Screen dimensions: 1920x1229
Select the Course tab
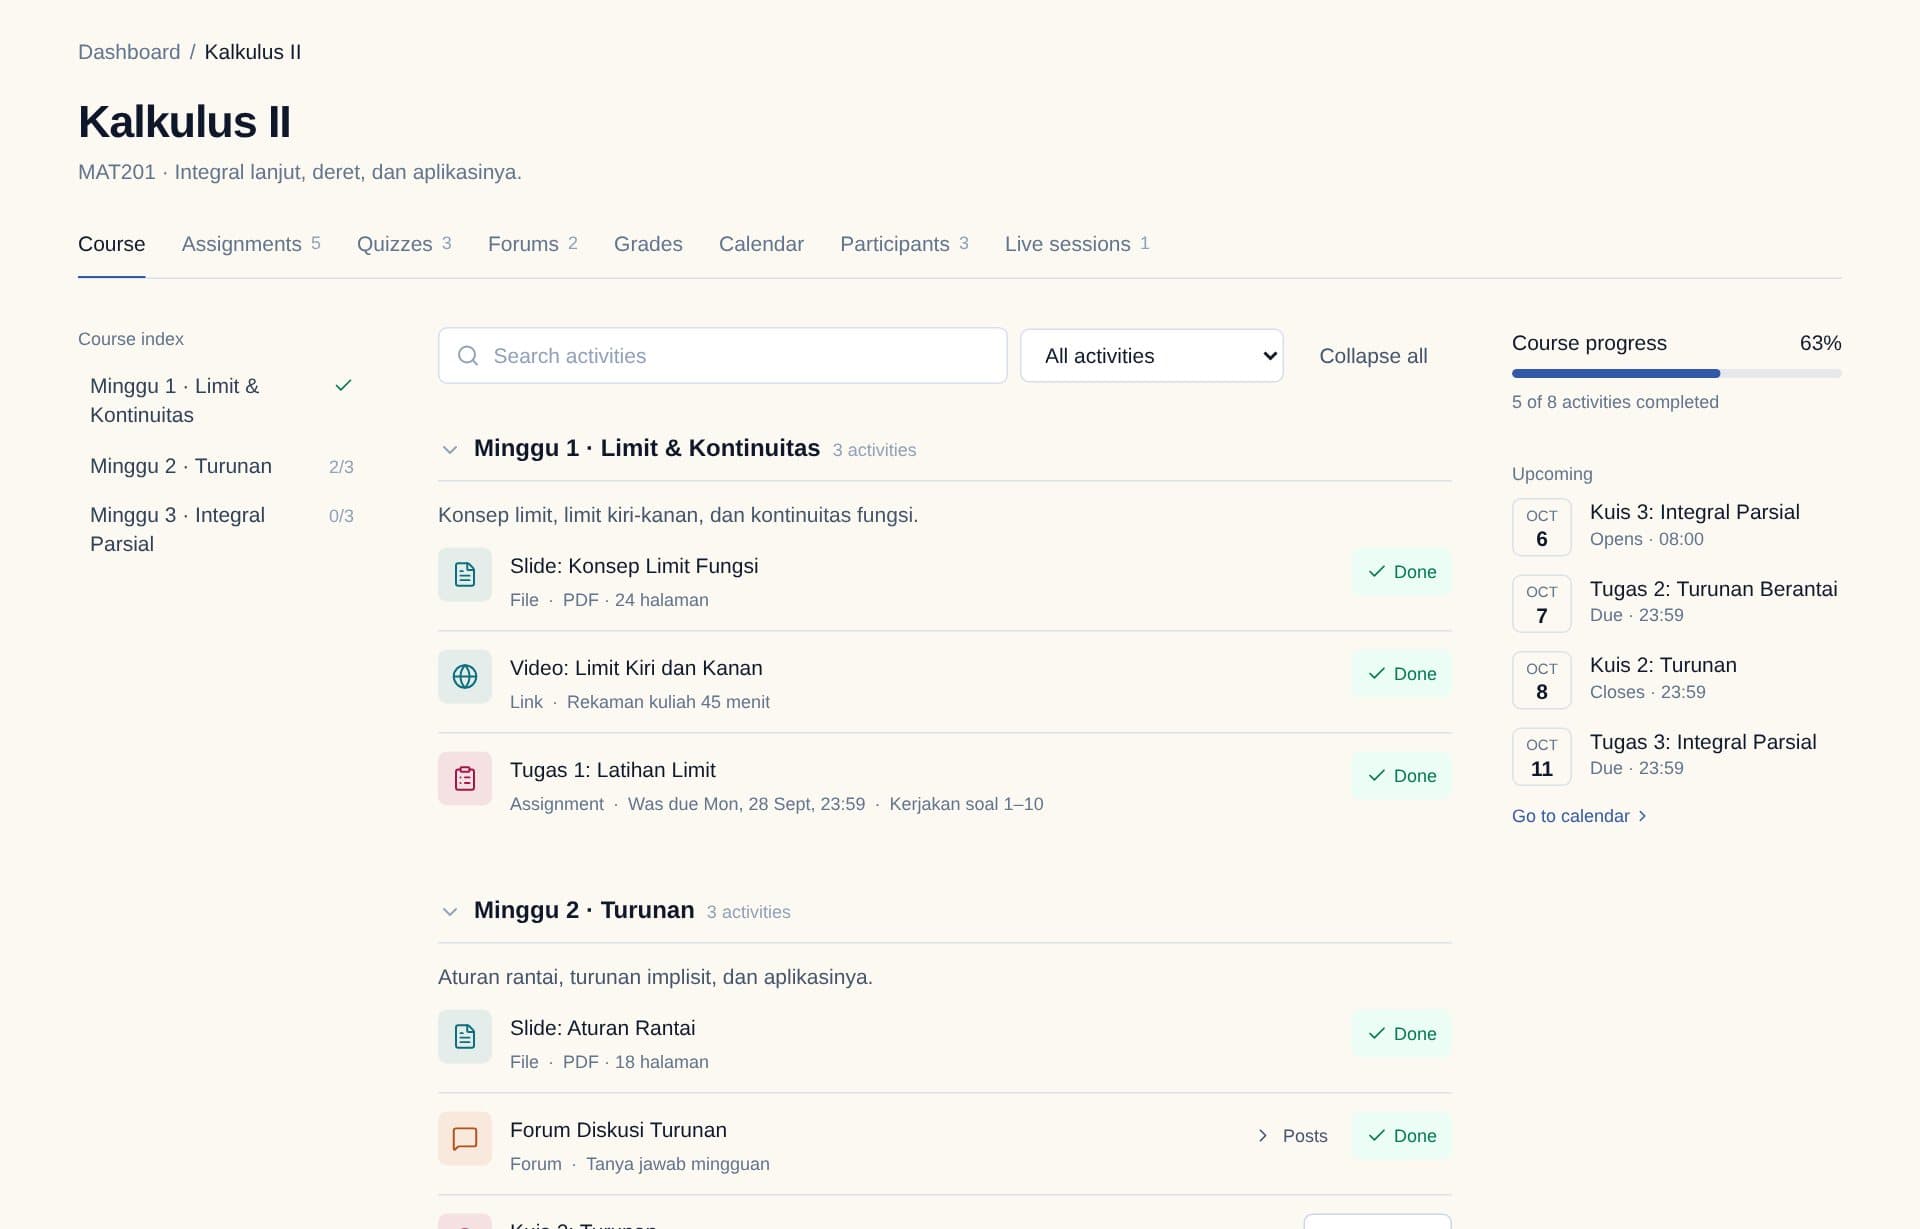point(112,244)
